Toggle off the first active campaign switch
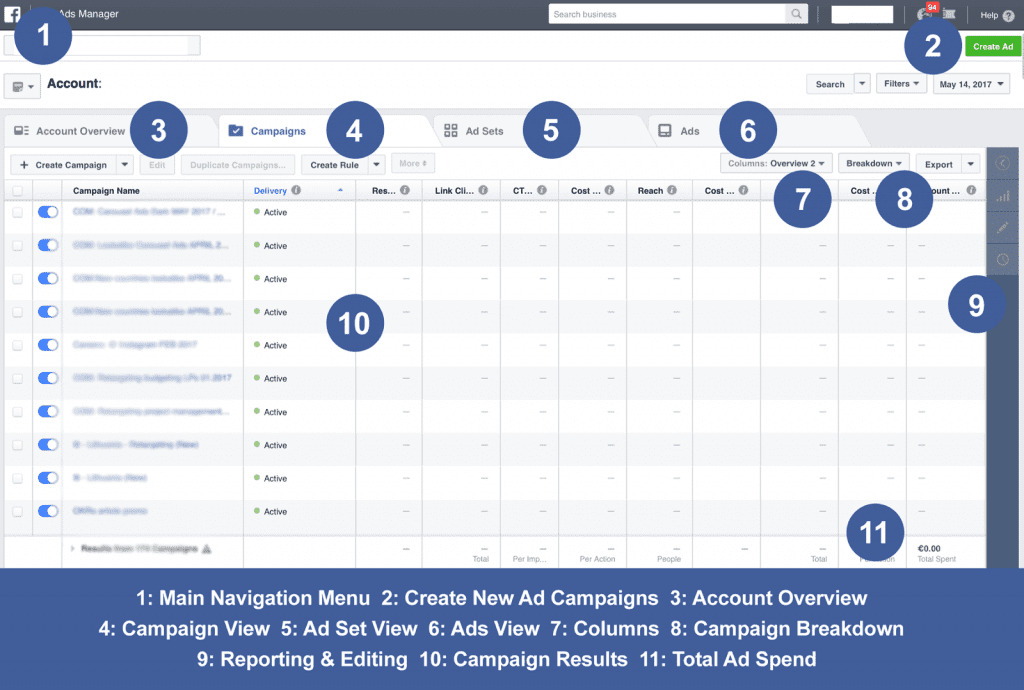Viewport: 1024px width, 690px height. click(x=48, y=212)
